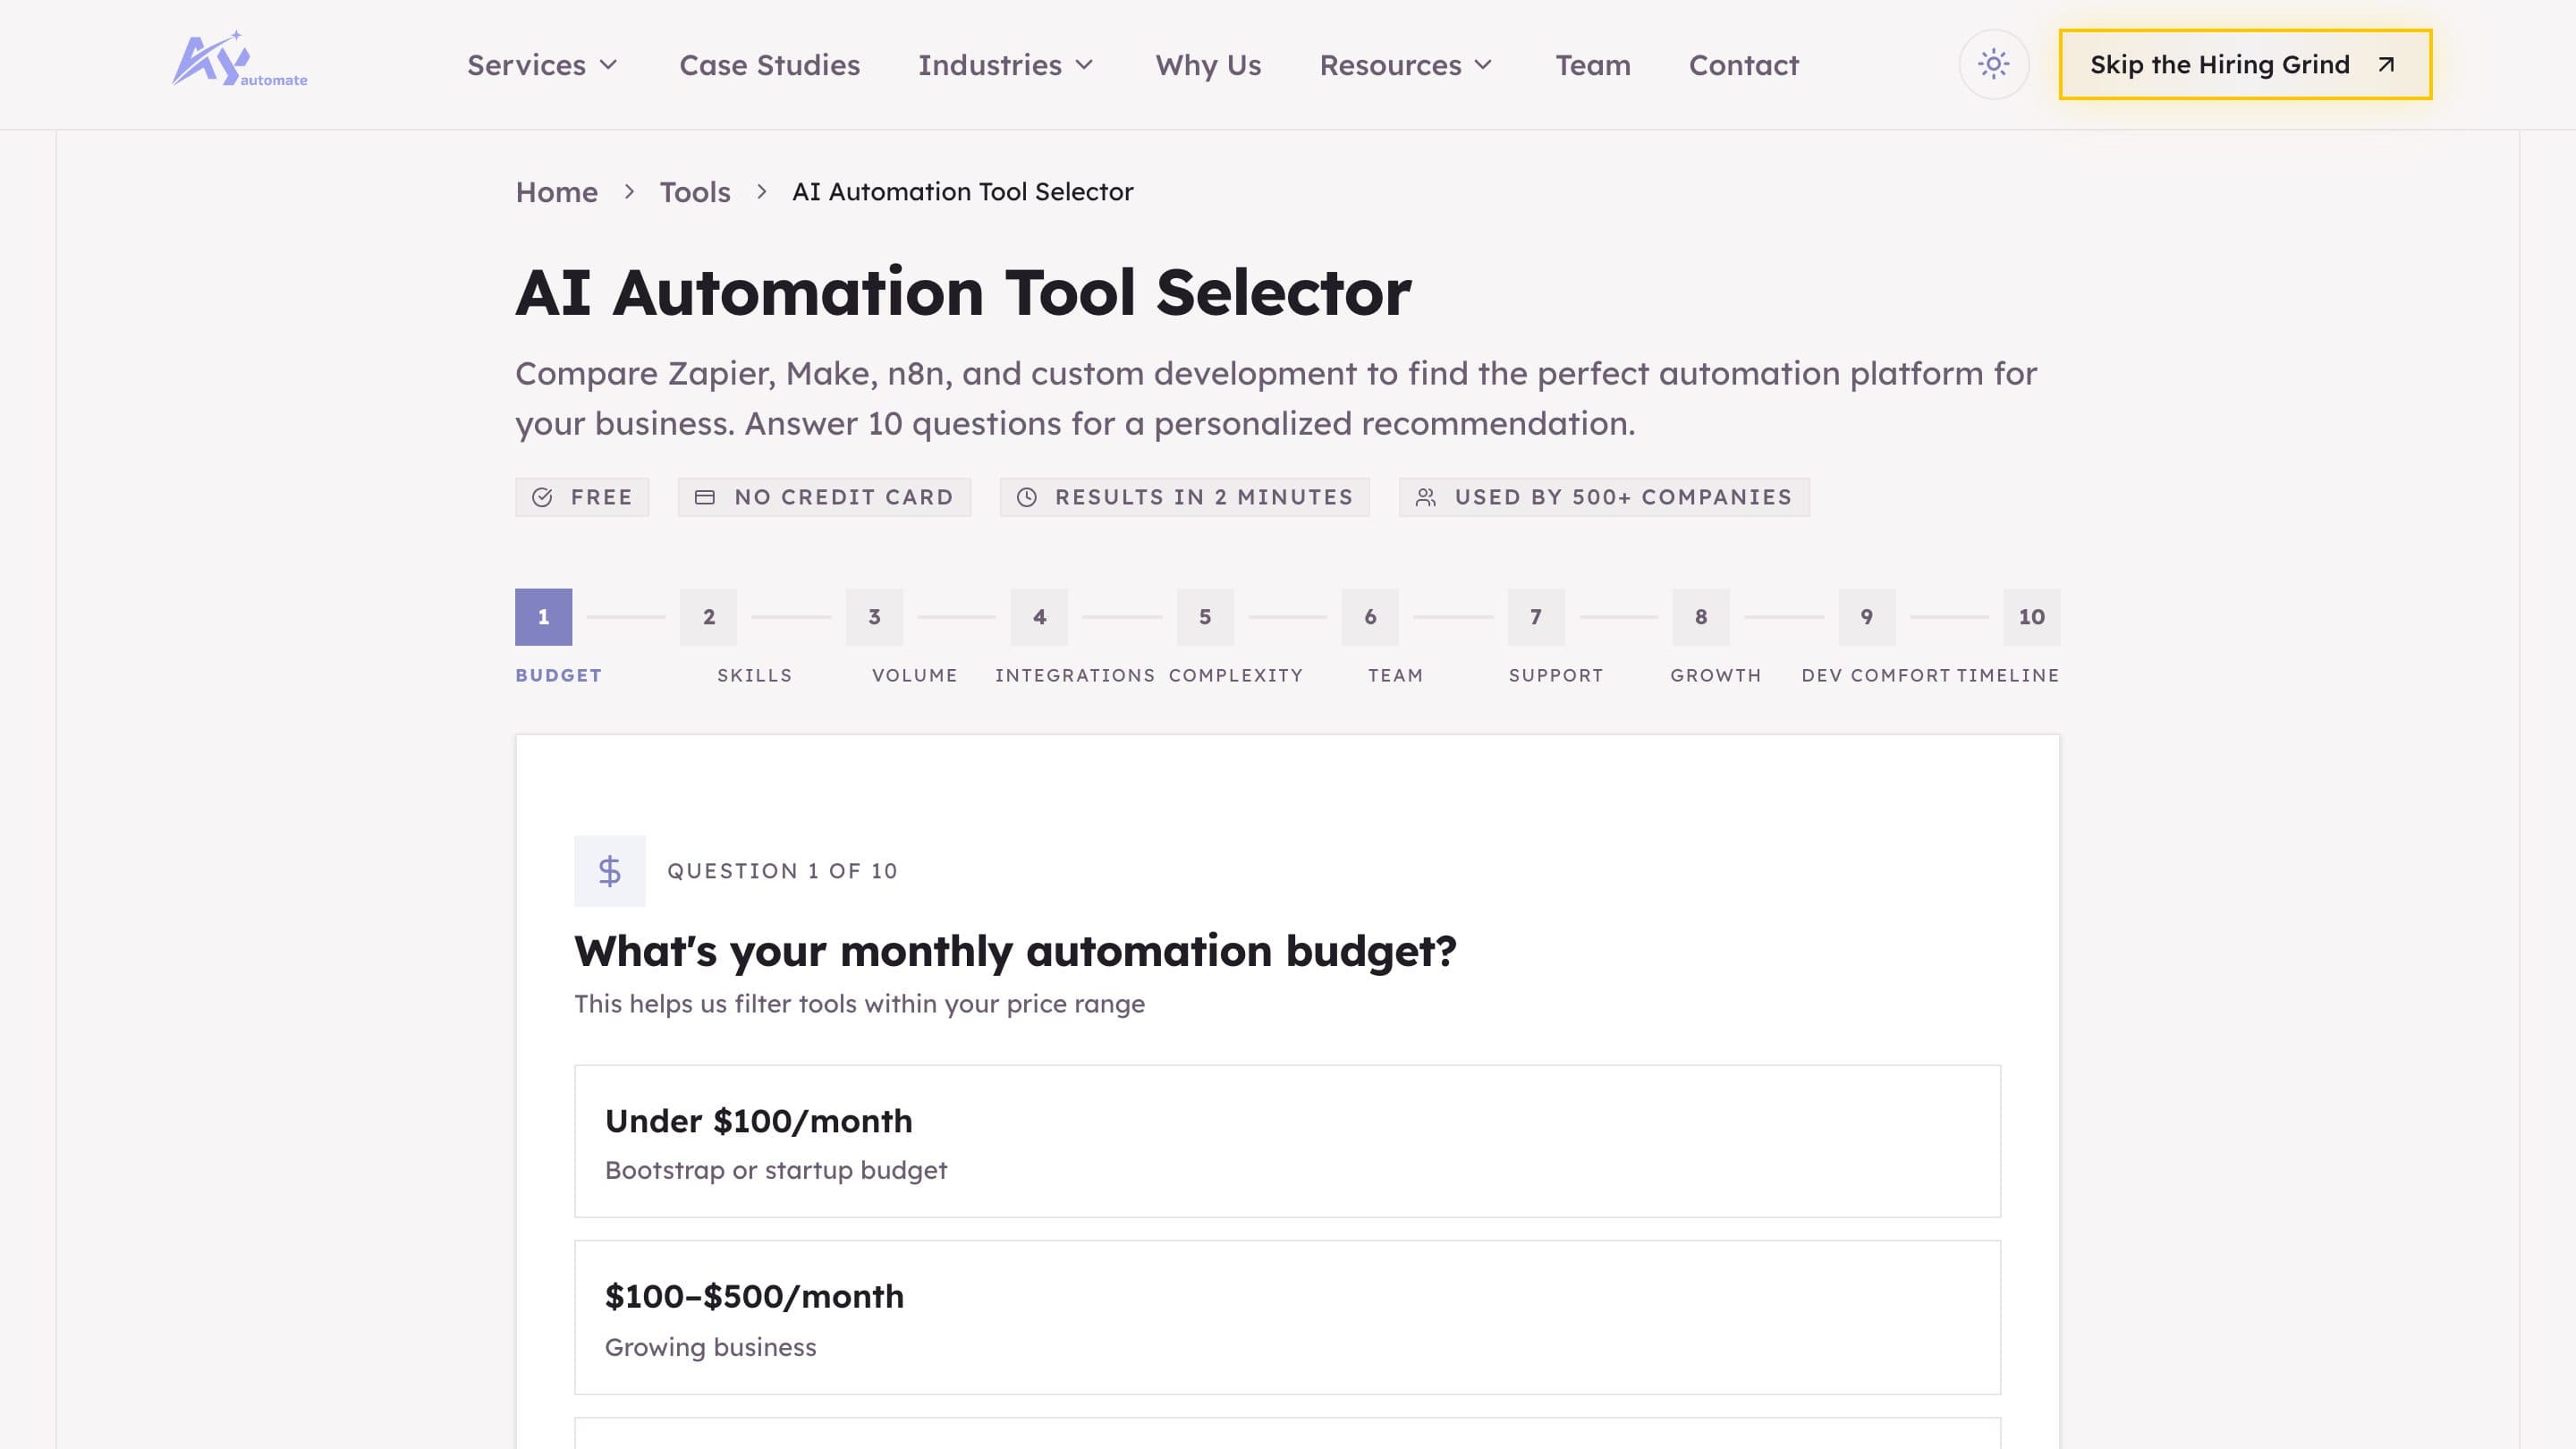Click the credit card icon badge
The width and height of the screenshot is (2576, 1449).
[705, 497]
